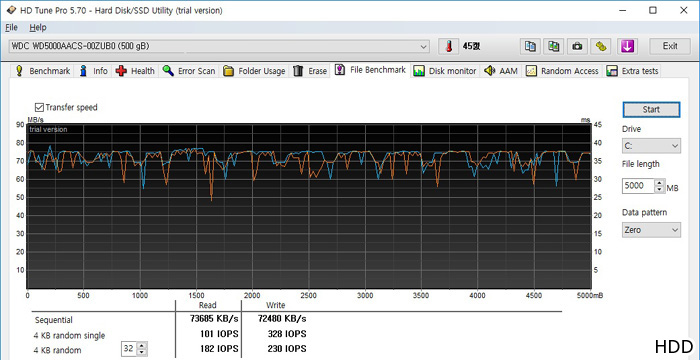Click the copy screenshot to clipboard icon
This screenshot has height=360, width=700.
point(554,46)
